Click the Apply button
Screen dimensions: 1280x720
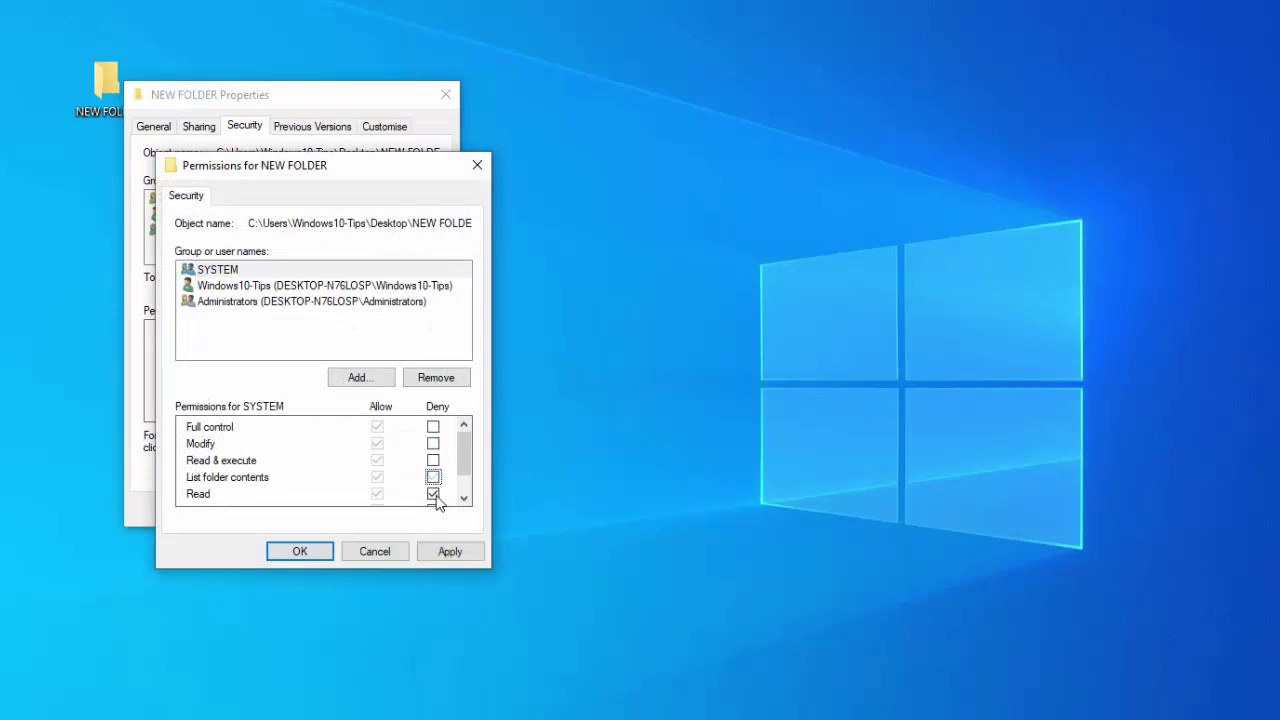tap(450, 552)
